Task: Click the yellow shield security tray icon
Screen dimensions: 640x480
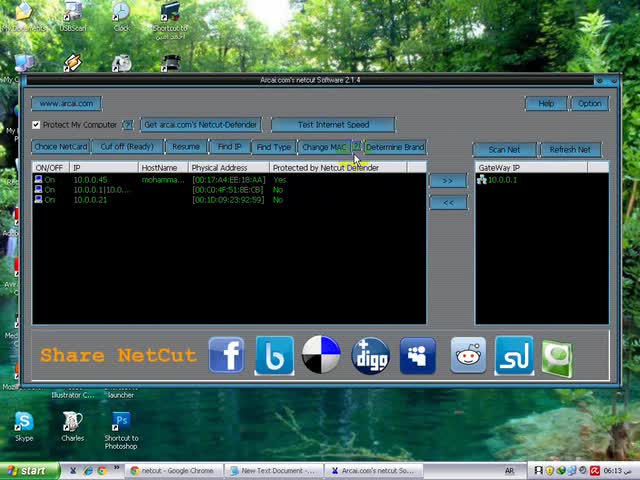Action: (x=550, y=471)
